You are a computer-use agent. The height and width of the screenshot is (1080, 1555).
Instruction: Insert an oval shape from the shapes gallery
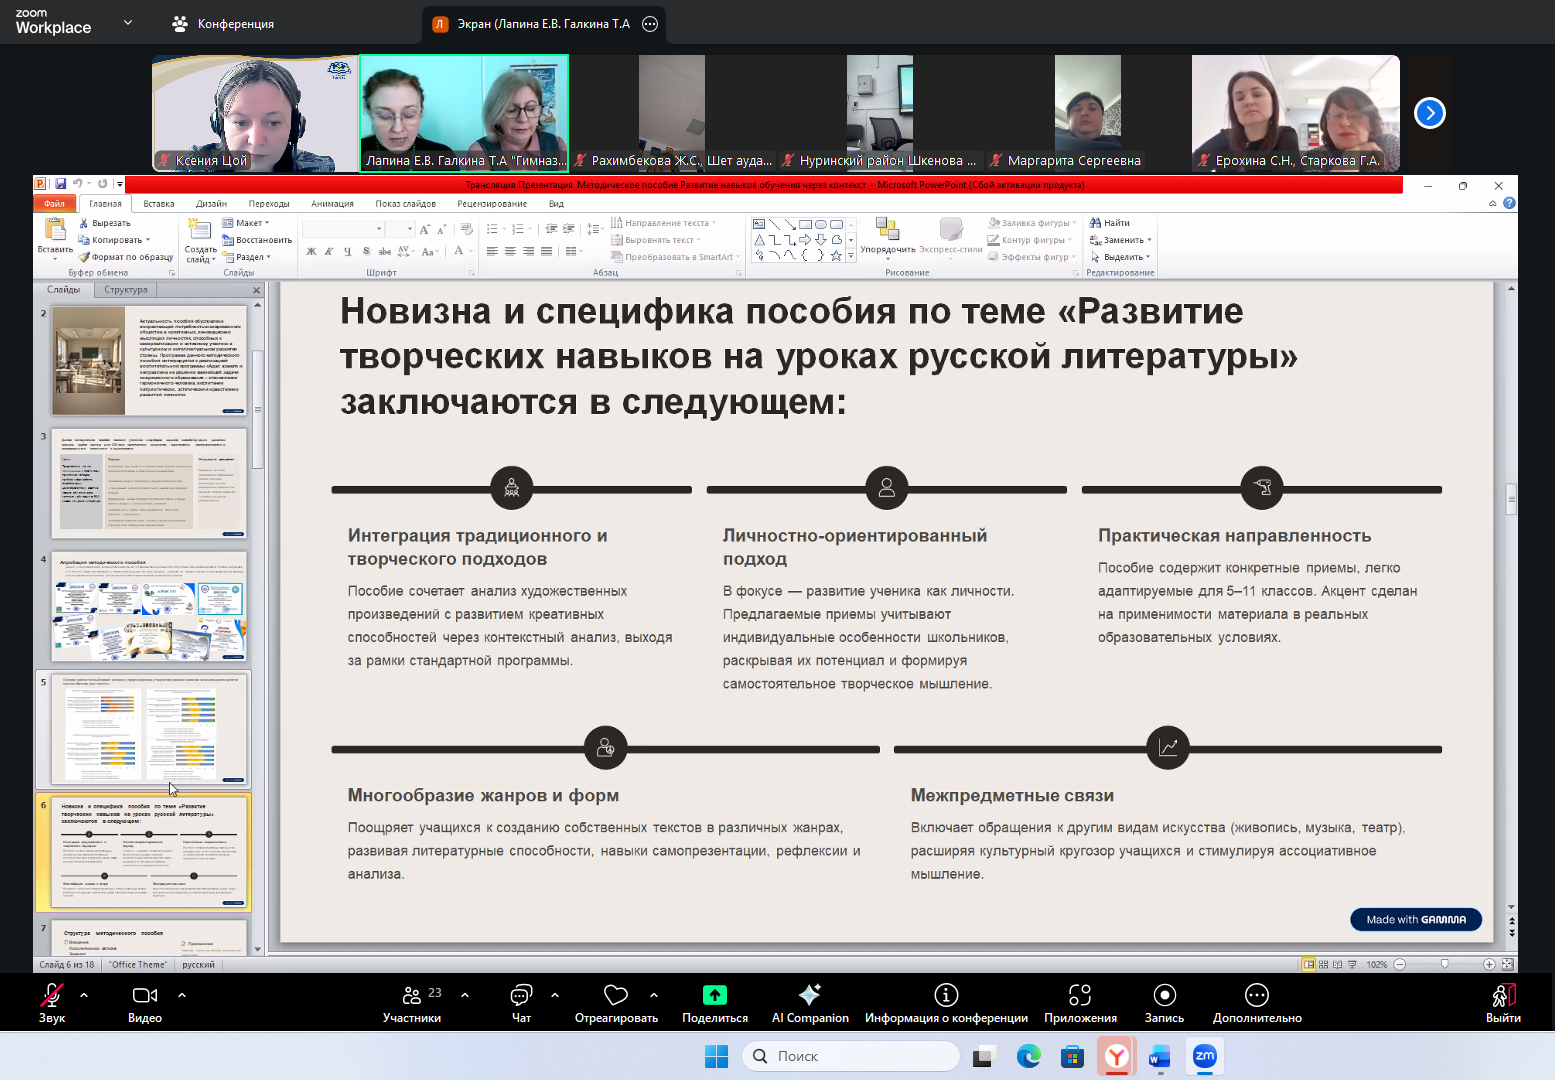click(821, 224)
